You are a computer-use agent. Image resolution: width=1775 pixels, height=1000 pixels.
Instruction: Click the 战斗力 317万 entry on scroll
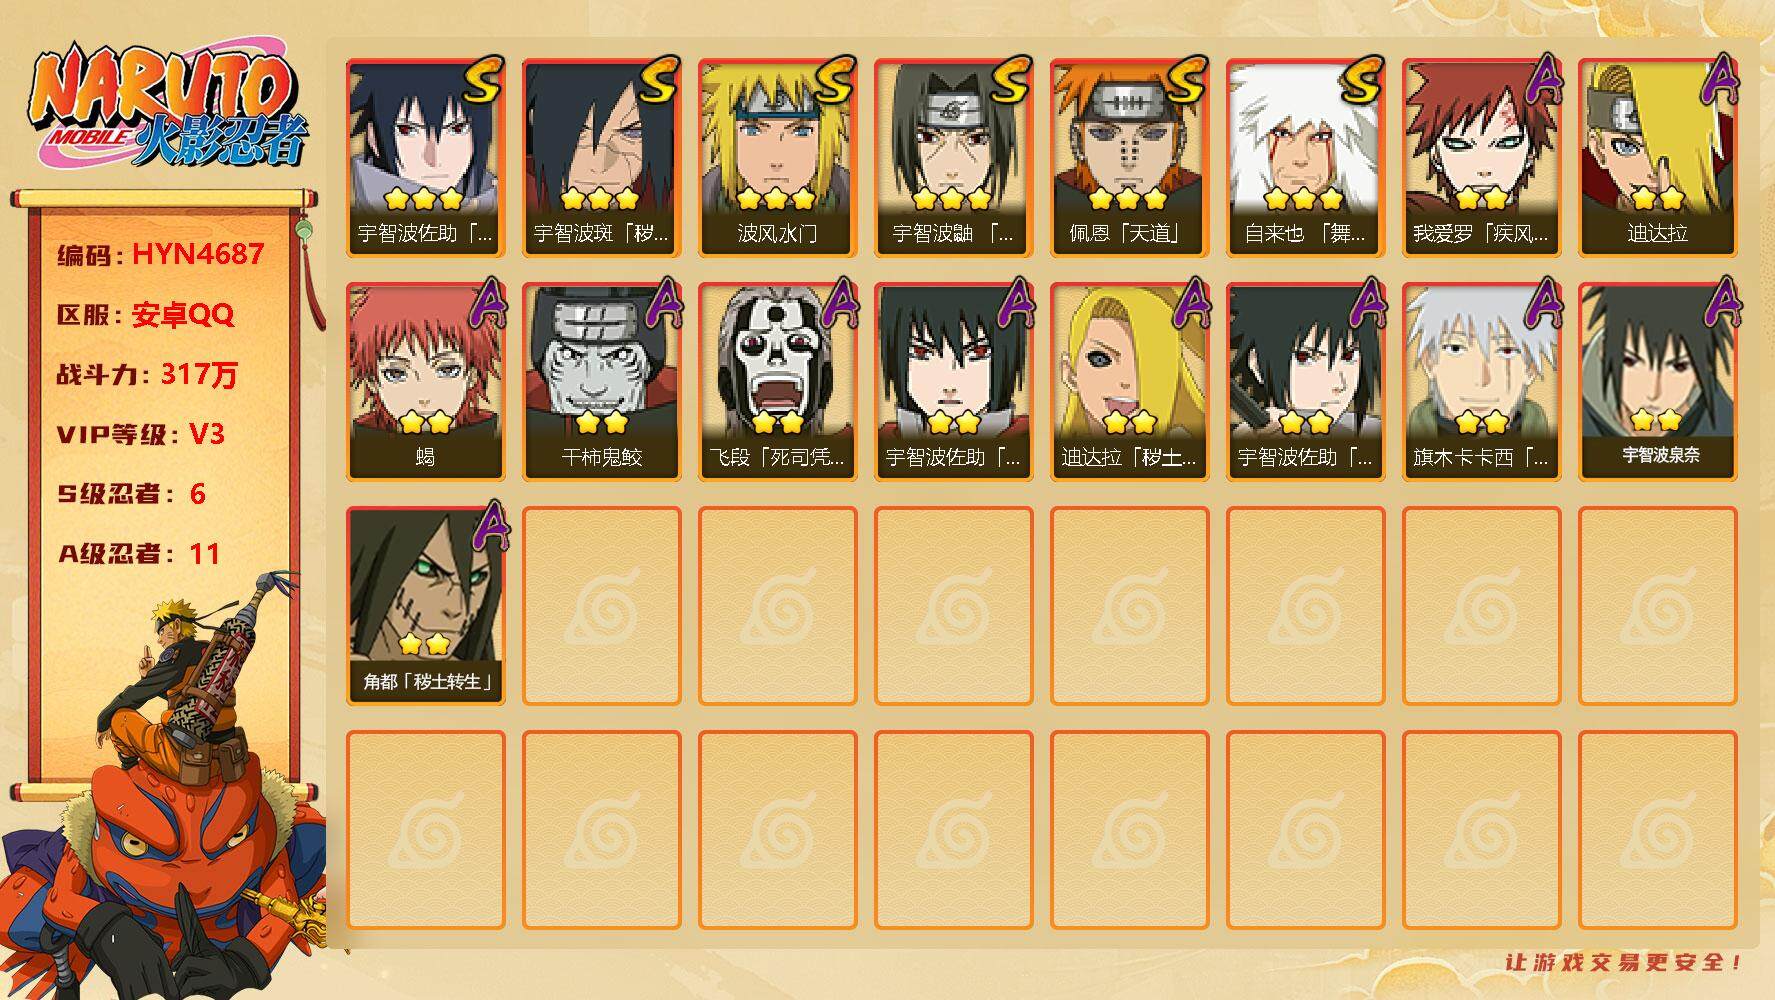(147, 374)
